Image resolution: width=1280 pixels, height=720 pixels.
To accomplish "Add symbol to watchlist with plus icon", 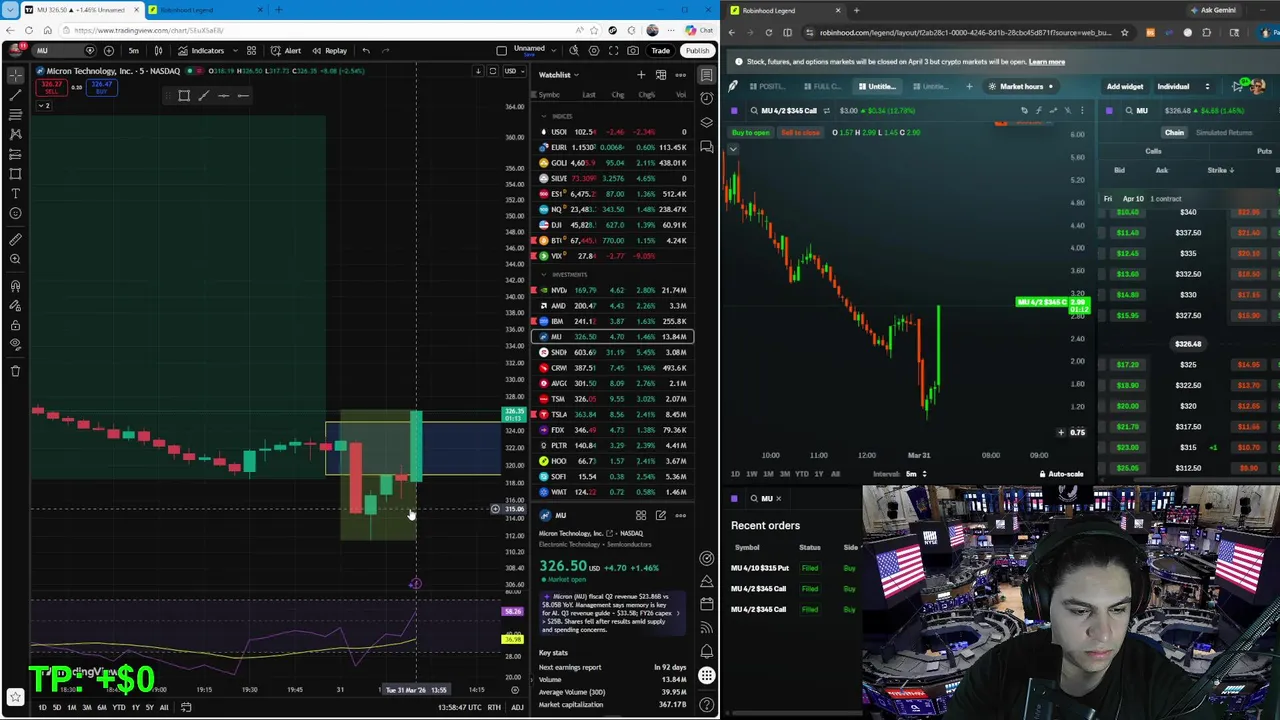I will point(641,75).
